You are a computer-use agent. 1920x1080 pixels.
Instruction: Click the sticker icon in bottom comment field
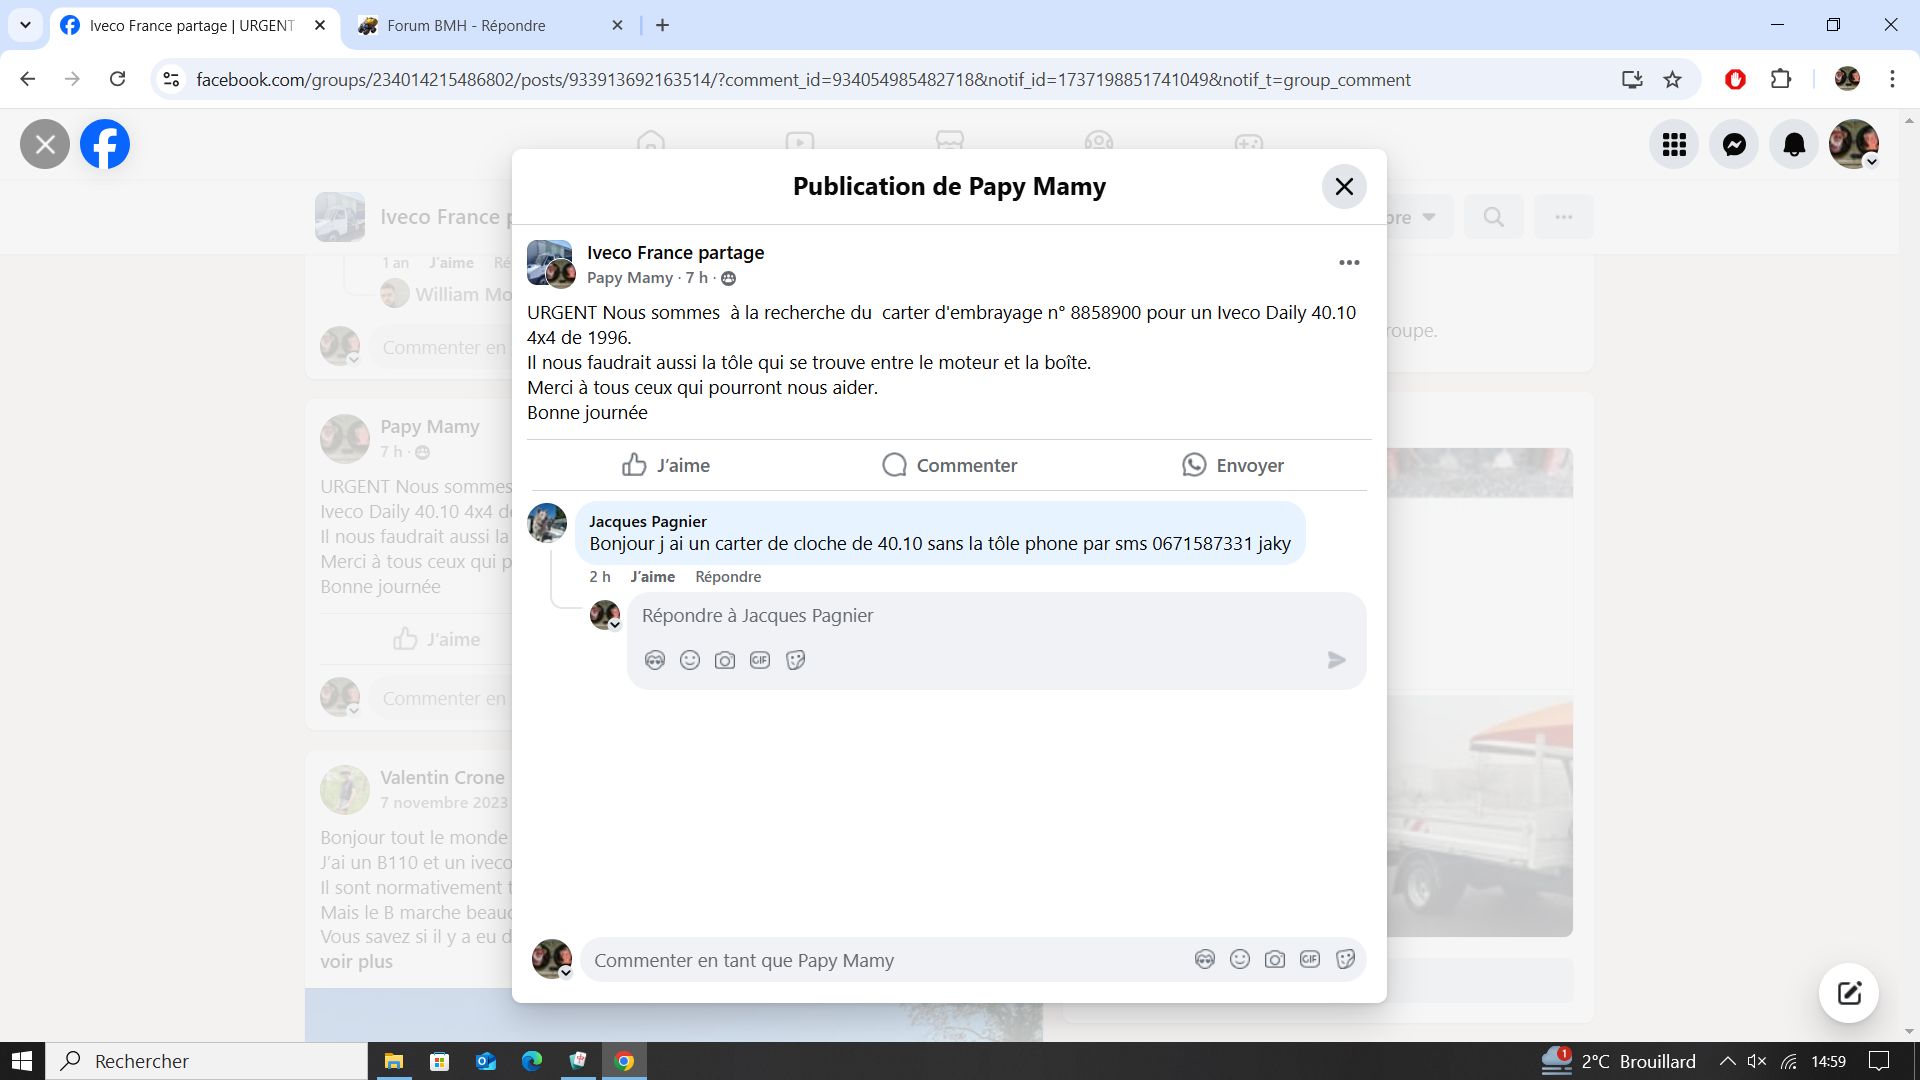[1345, 960]
